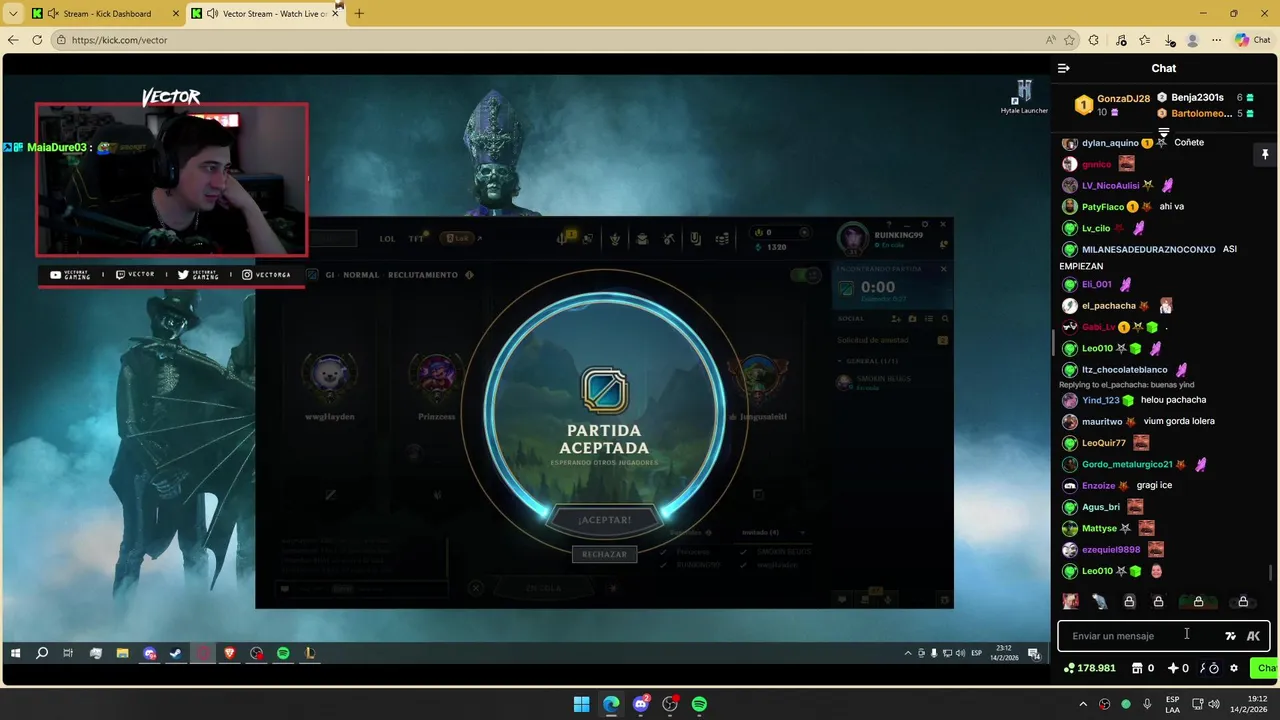
Task: Click Steam icon in streamed taskbar
Action: [175, 653]
